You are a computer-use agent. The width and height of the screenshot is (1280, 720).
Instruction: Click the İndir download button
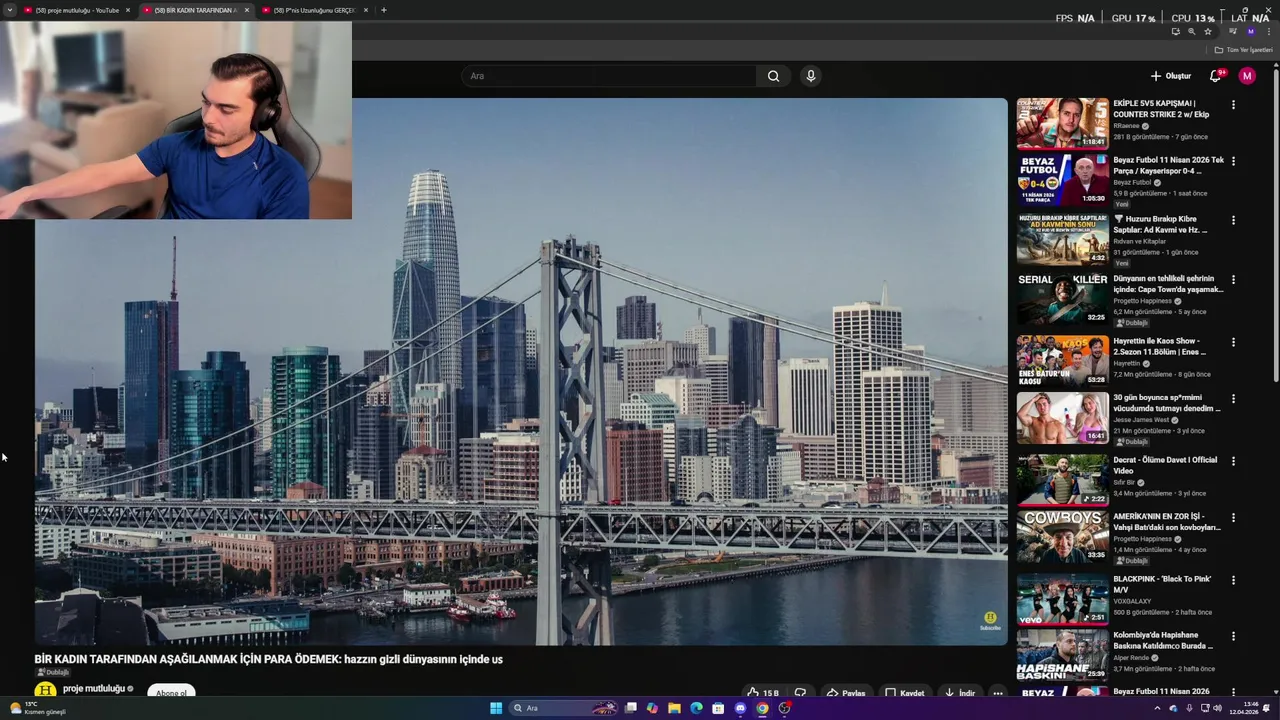tap(960, 692)
